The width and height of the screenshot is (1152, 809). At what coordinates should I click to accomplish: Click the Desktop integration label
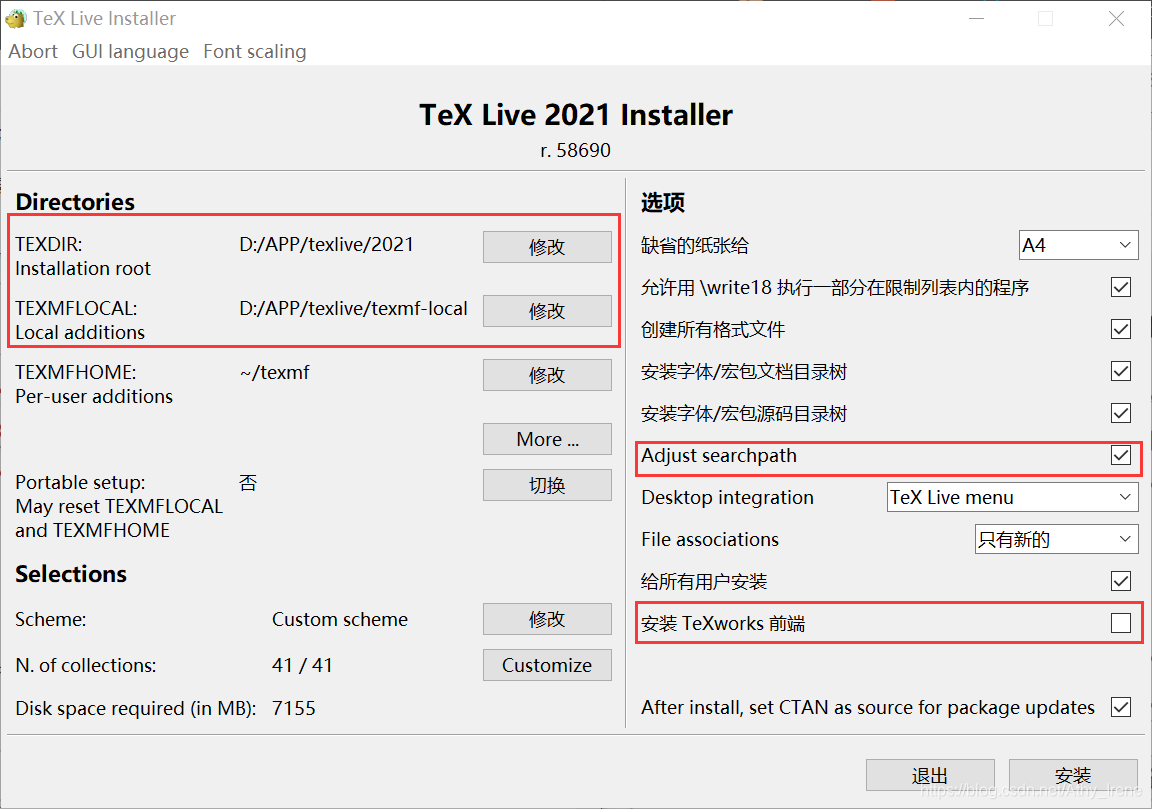pos(727,497)
